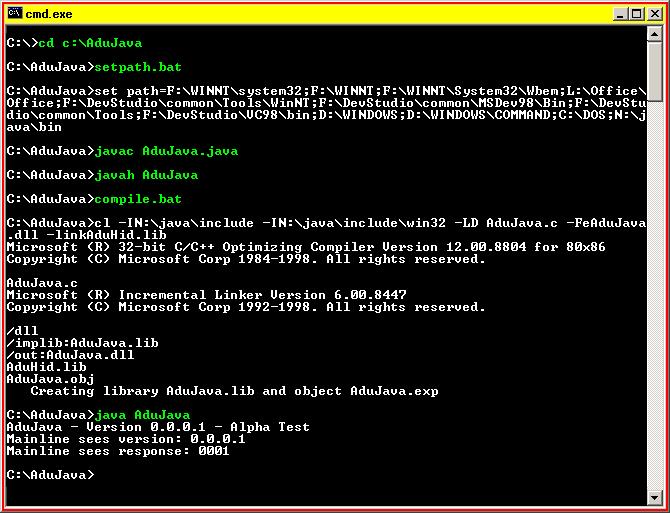Click the cmd.exe title bar text

point(49,14)
